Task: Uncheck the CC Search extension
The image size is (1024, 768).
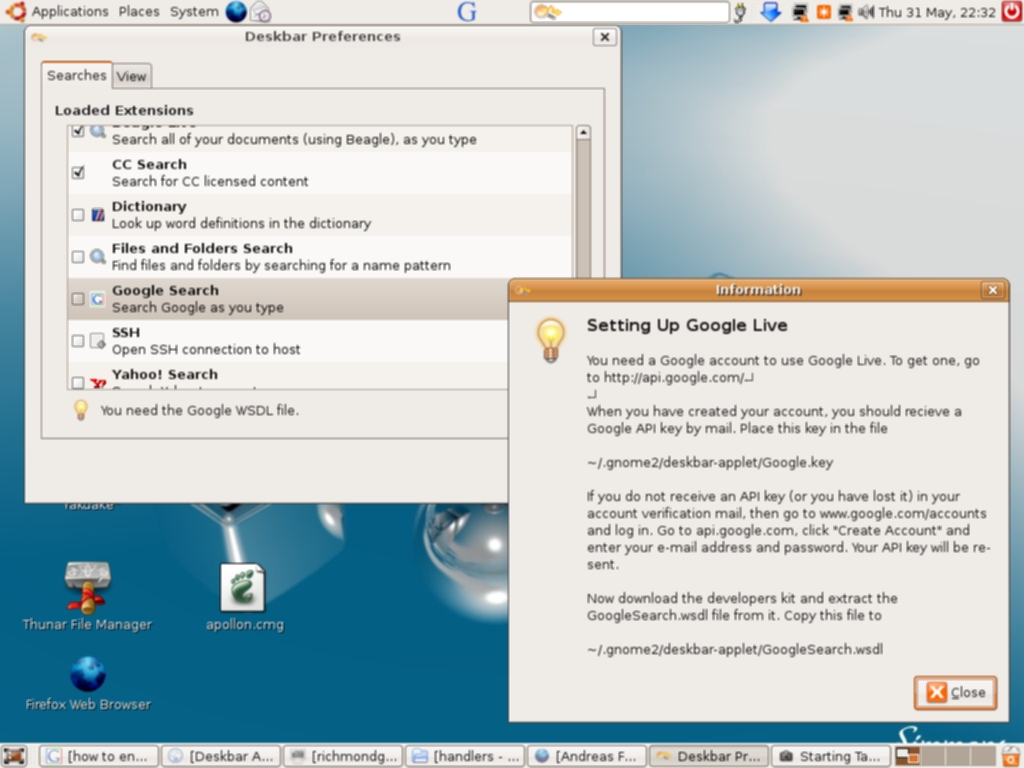Action: (78, 172)
